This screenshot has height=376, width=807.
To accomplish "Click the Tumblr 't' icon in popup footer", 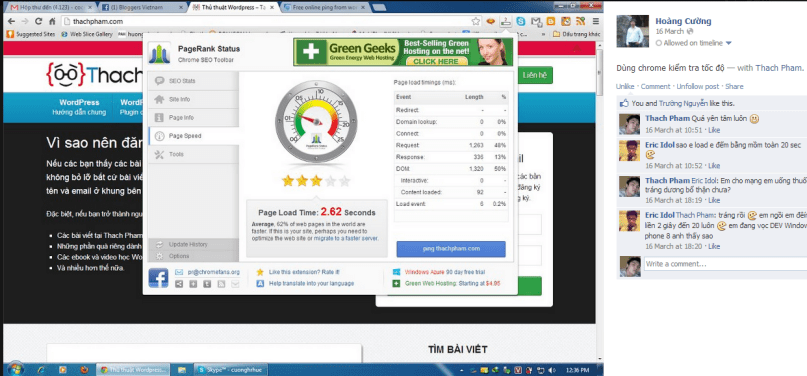I will click(207, 283).
